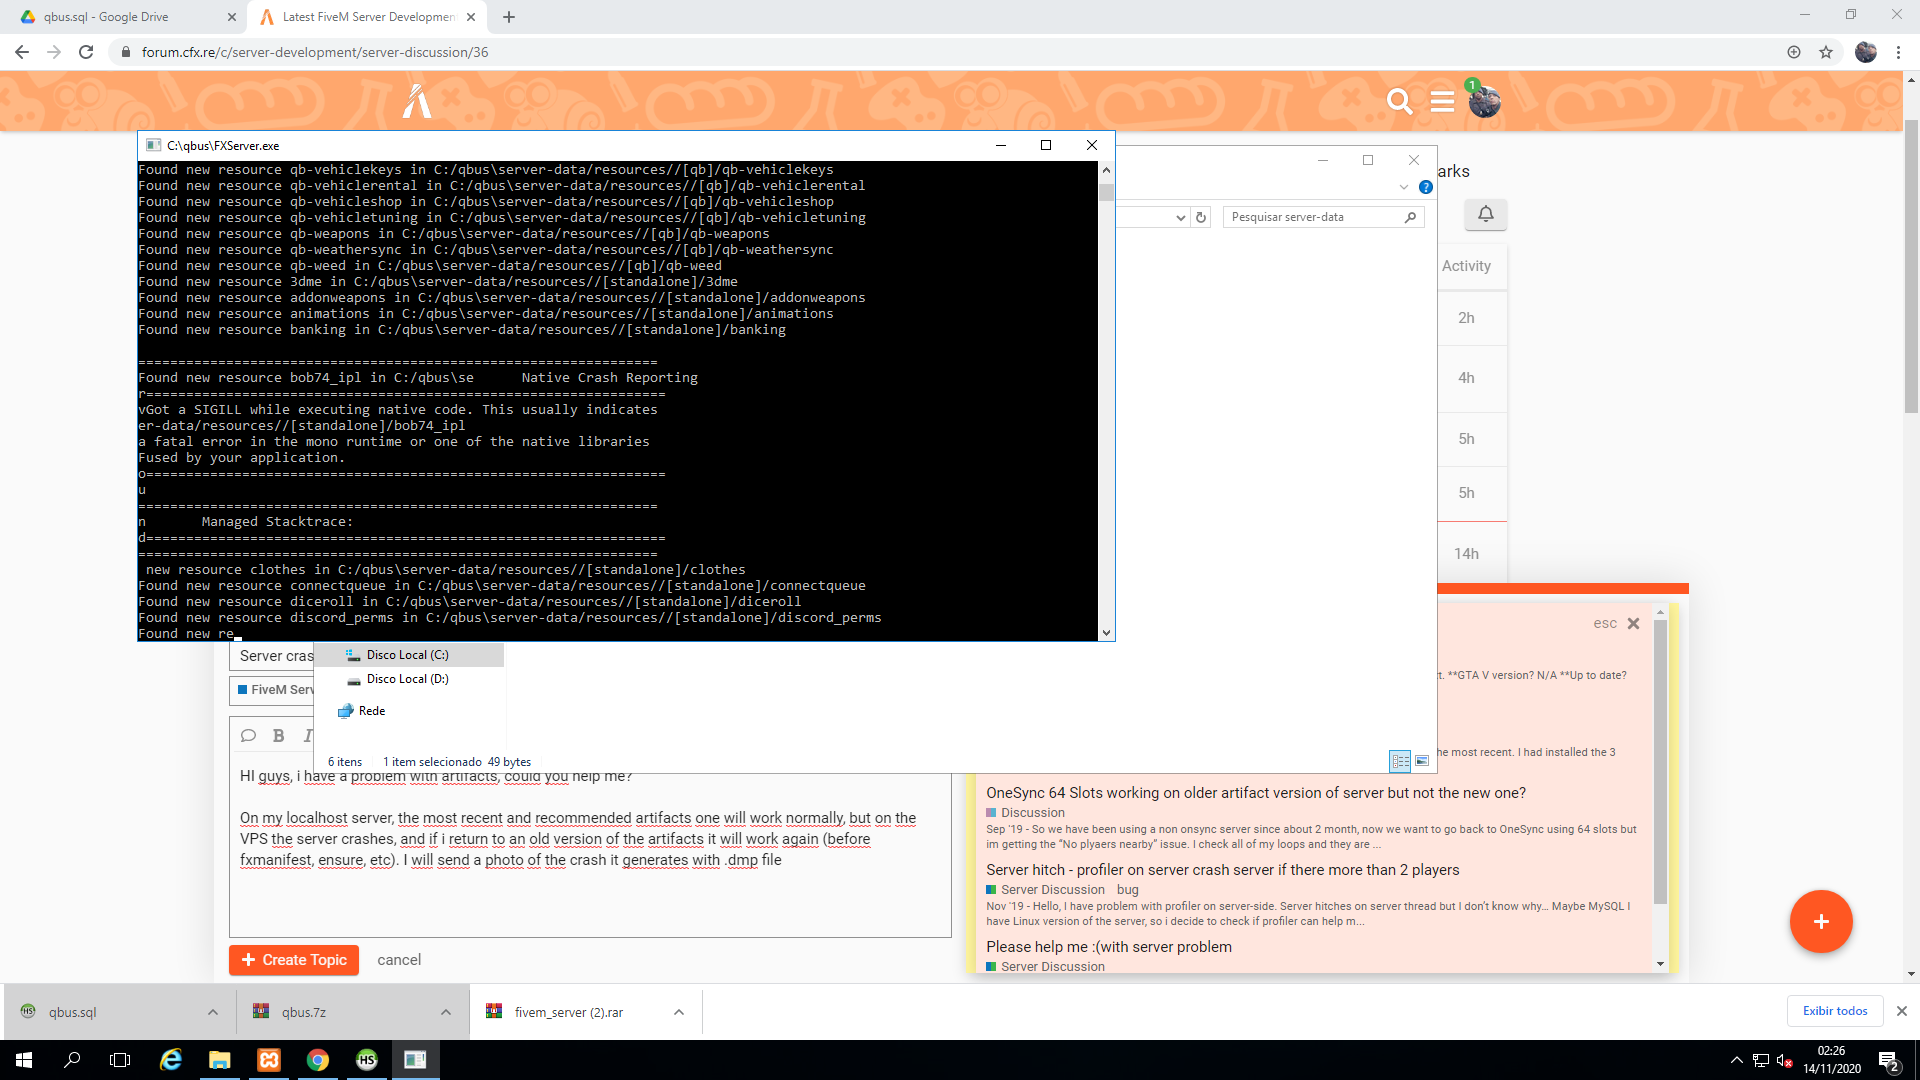Screen dimensions: 1920x1080
Task: Open your forum profile avatar
Action: point(1485,101)
